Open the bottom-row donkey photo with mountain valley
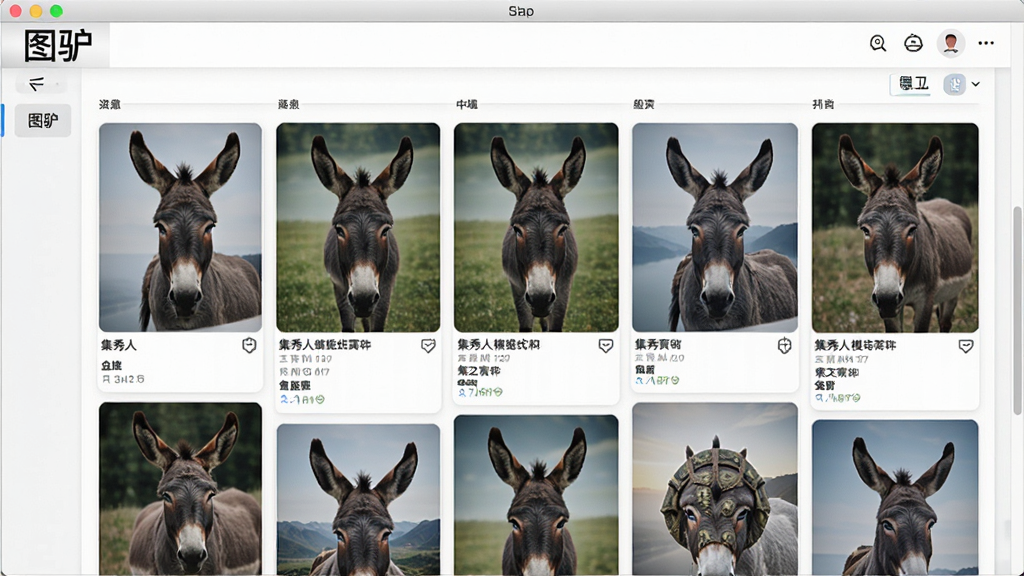The height and width of the screenshot is (576, 1024). pyautogui.click(x=358, y=500)
